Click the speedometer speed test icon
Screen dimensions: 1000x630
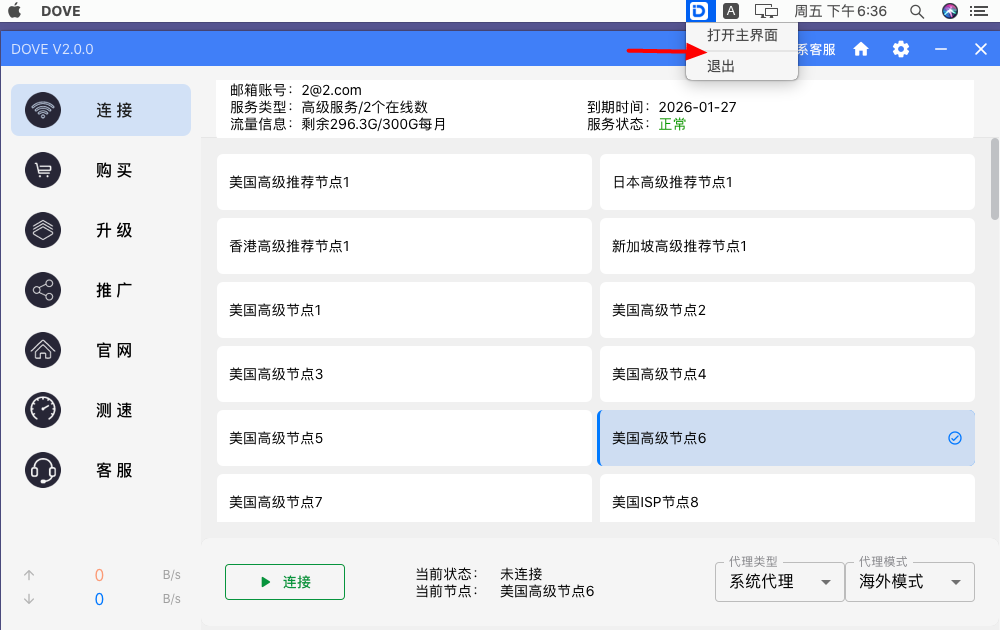[43, 410]
